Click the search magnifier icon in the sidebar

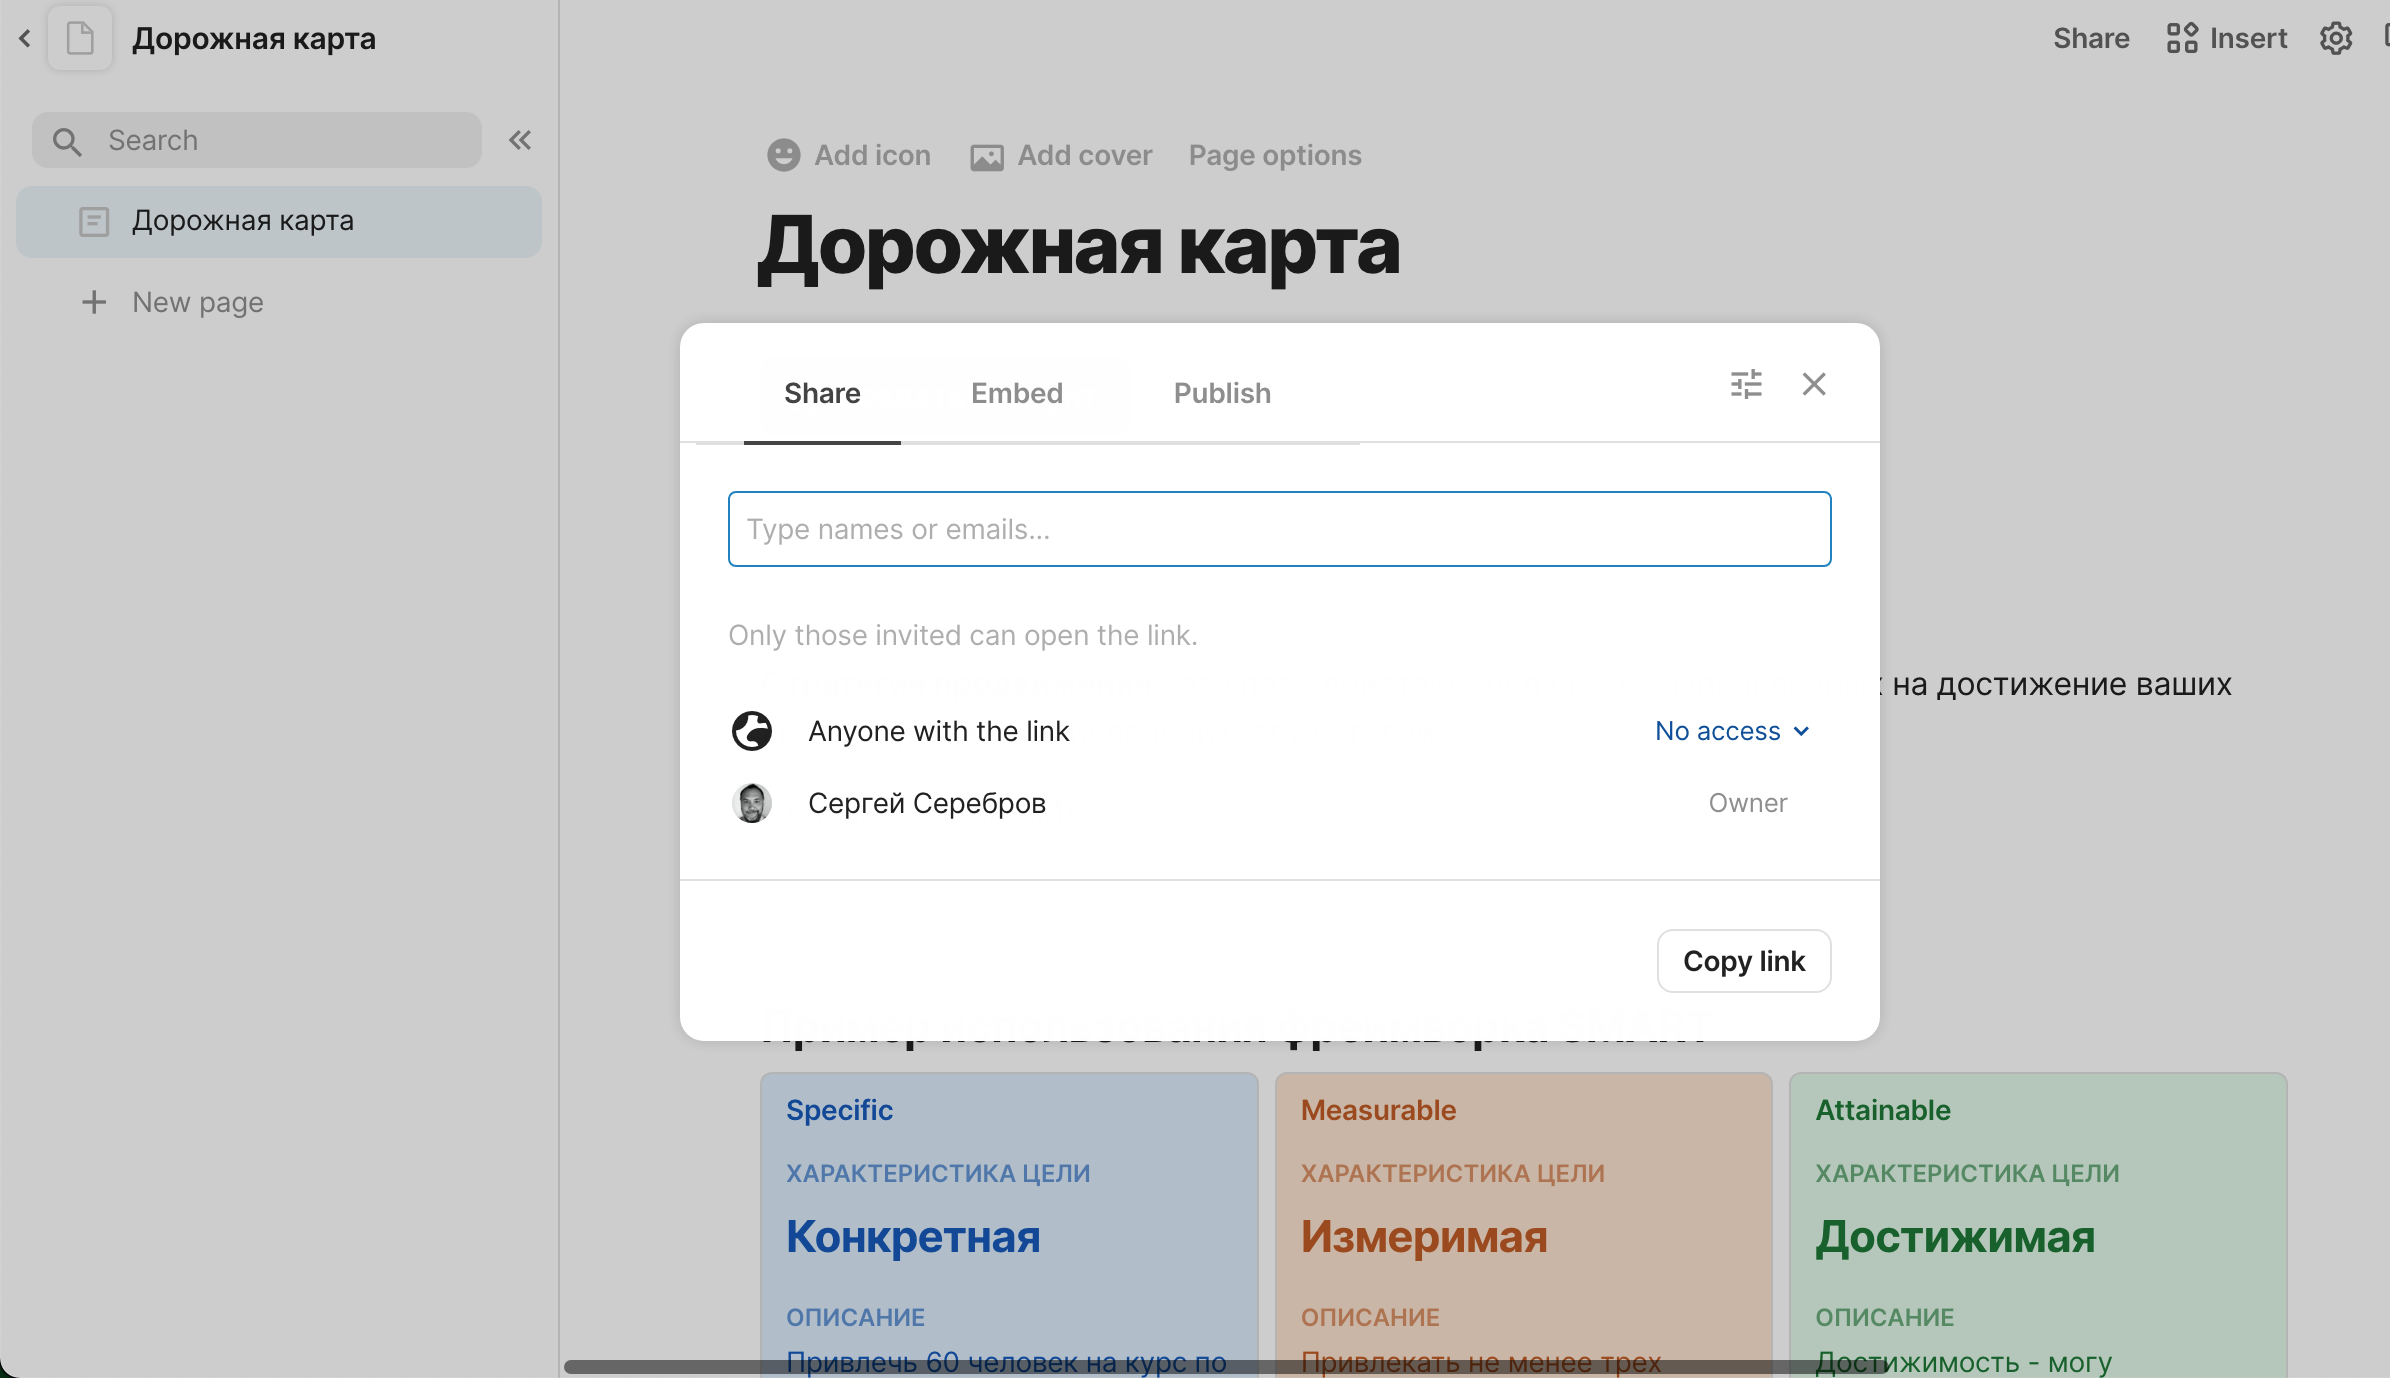pyautogui.click(x=67, y=141)
